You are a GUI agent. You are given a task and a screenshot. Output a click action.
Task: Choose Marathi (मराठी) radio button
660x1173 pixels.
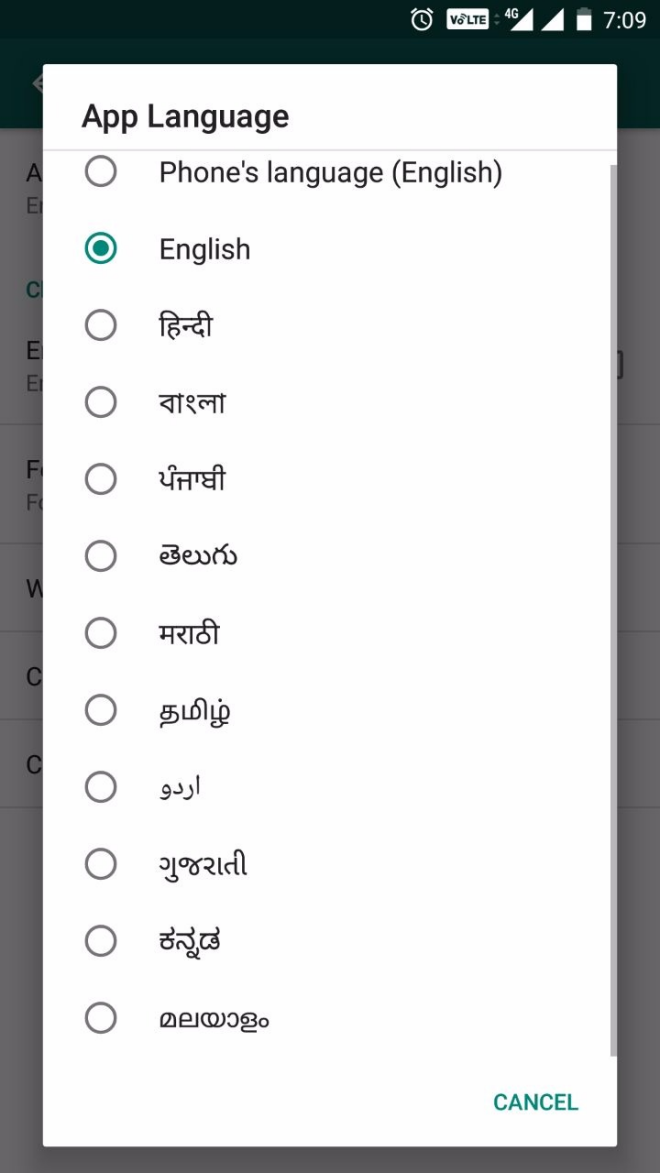coord(101,634)
